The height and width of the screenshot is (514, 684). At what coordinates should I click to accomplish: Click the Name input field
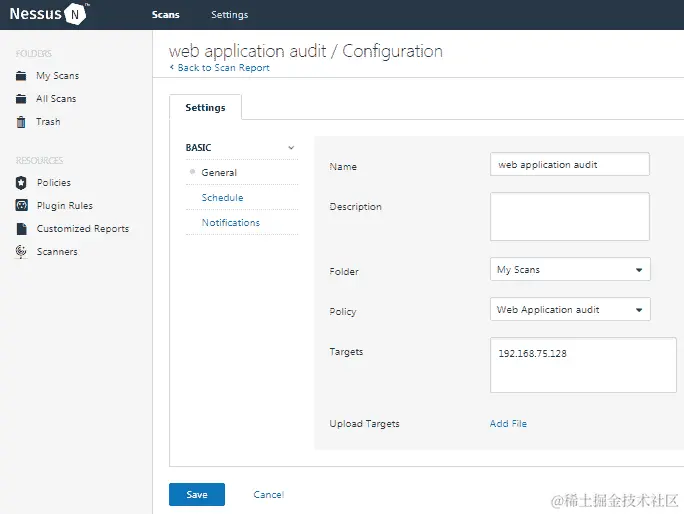pos(570,164)
